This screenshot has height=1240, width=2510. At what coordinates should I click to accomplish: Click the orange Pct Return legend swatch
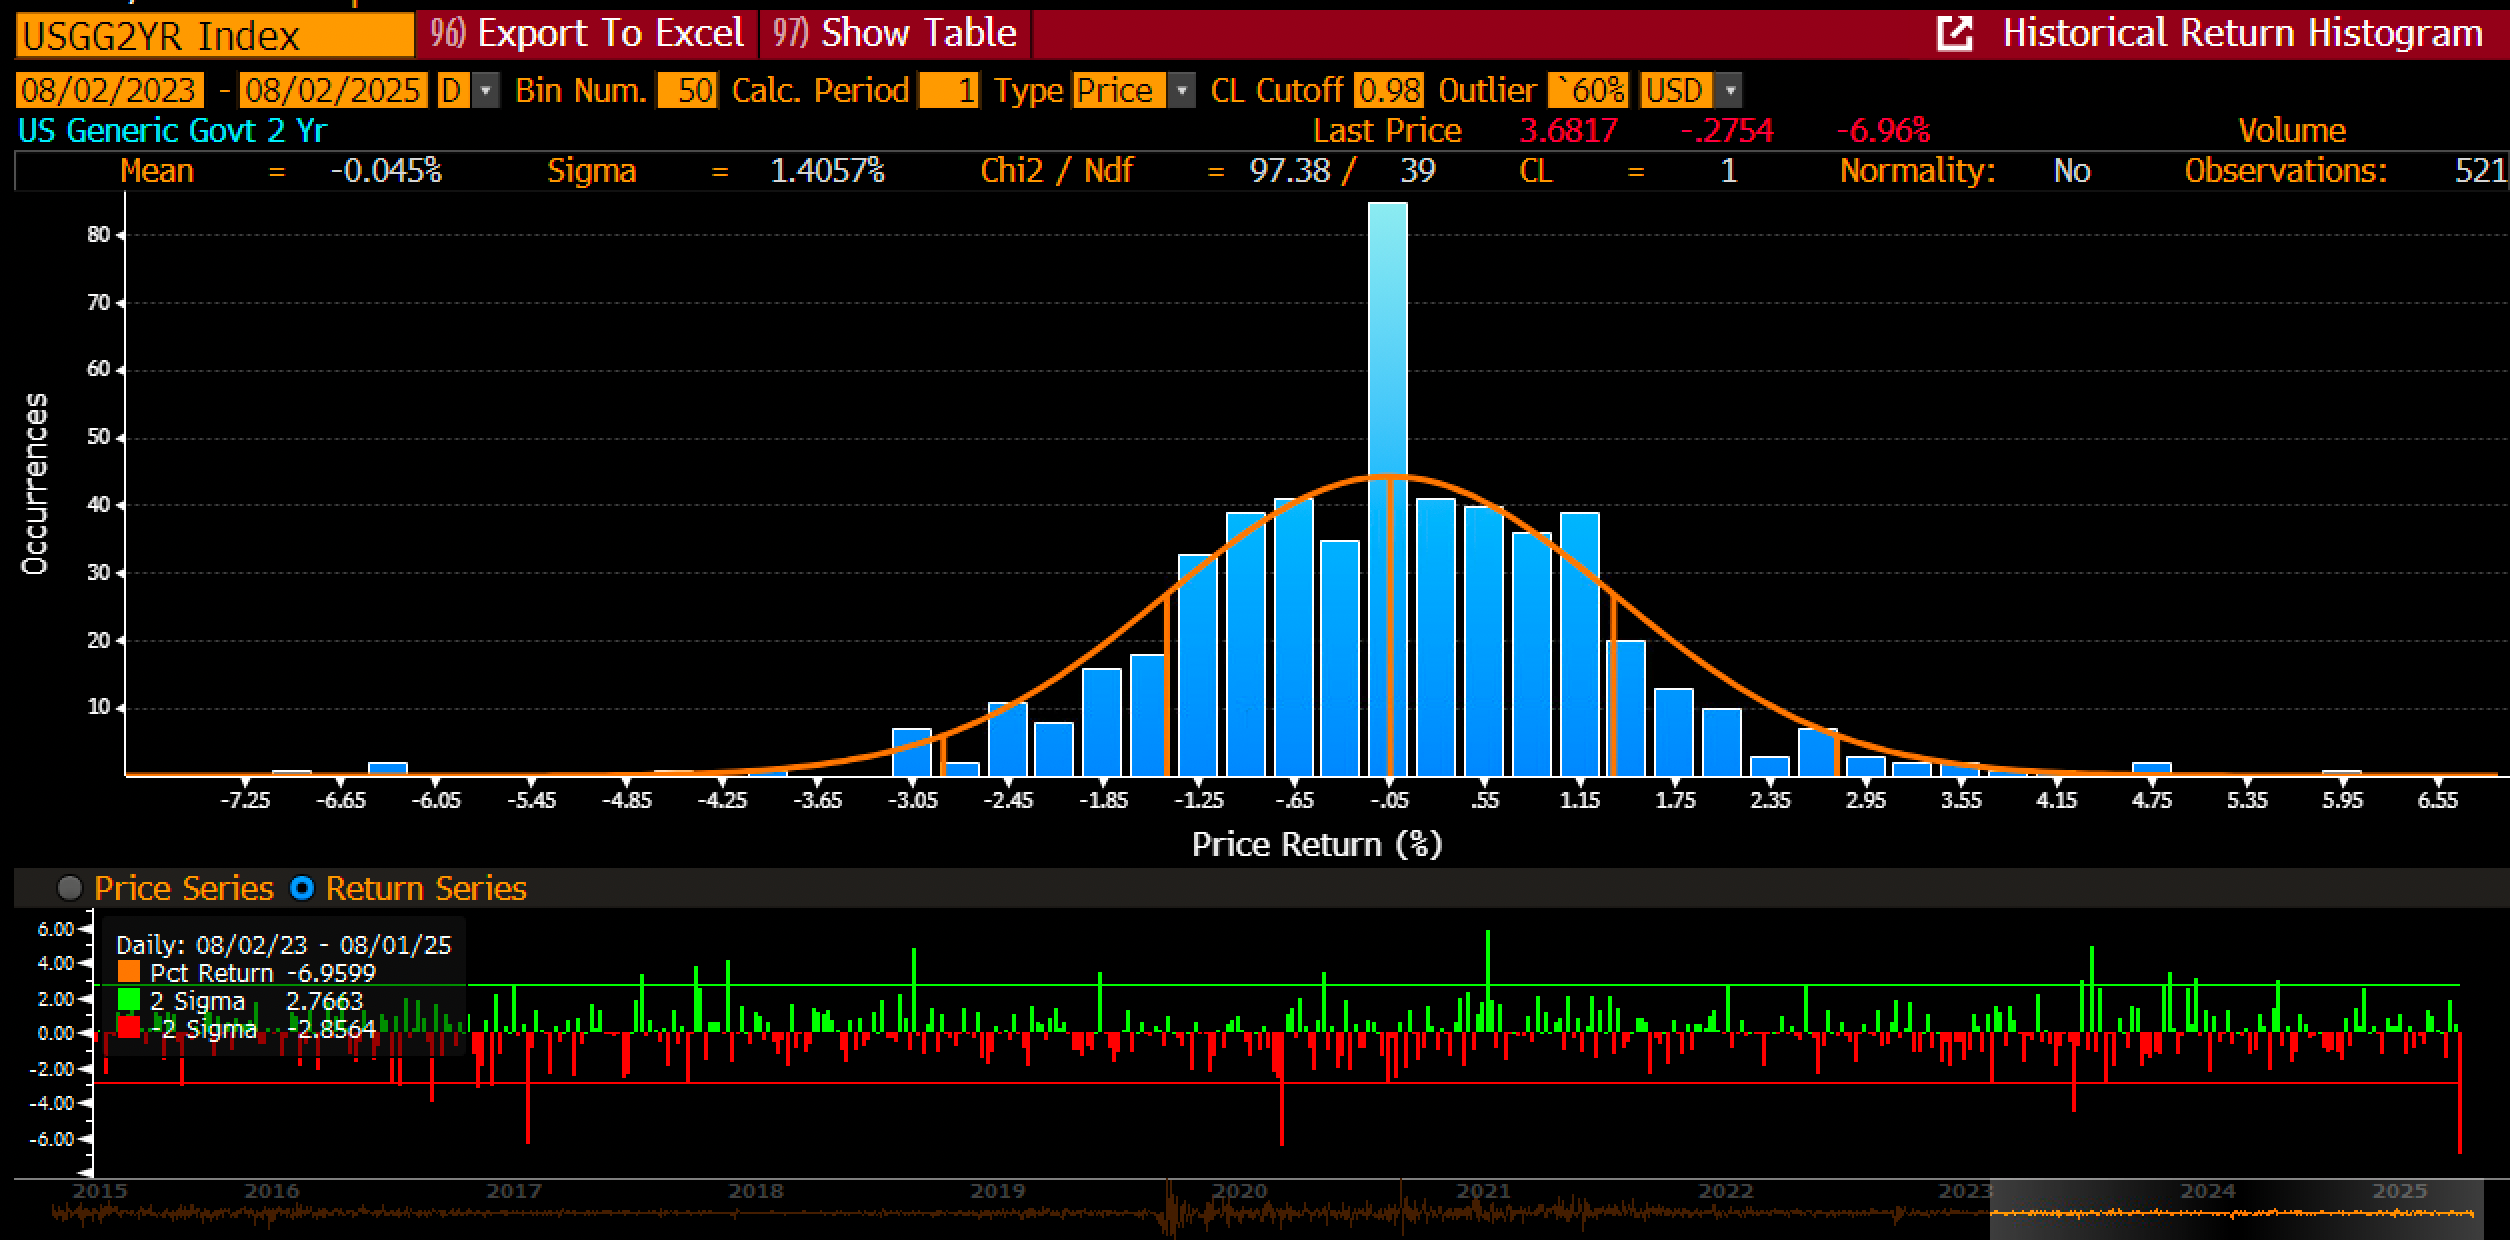(129, 972)
